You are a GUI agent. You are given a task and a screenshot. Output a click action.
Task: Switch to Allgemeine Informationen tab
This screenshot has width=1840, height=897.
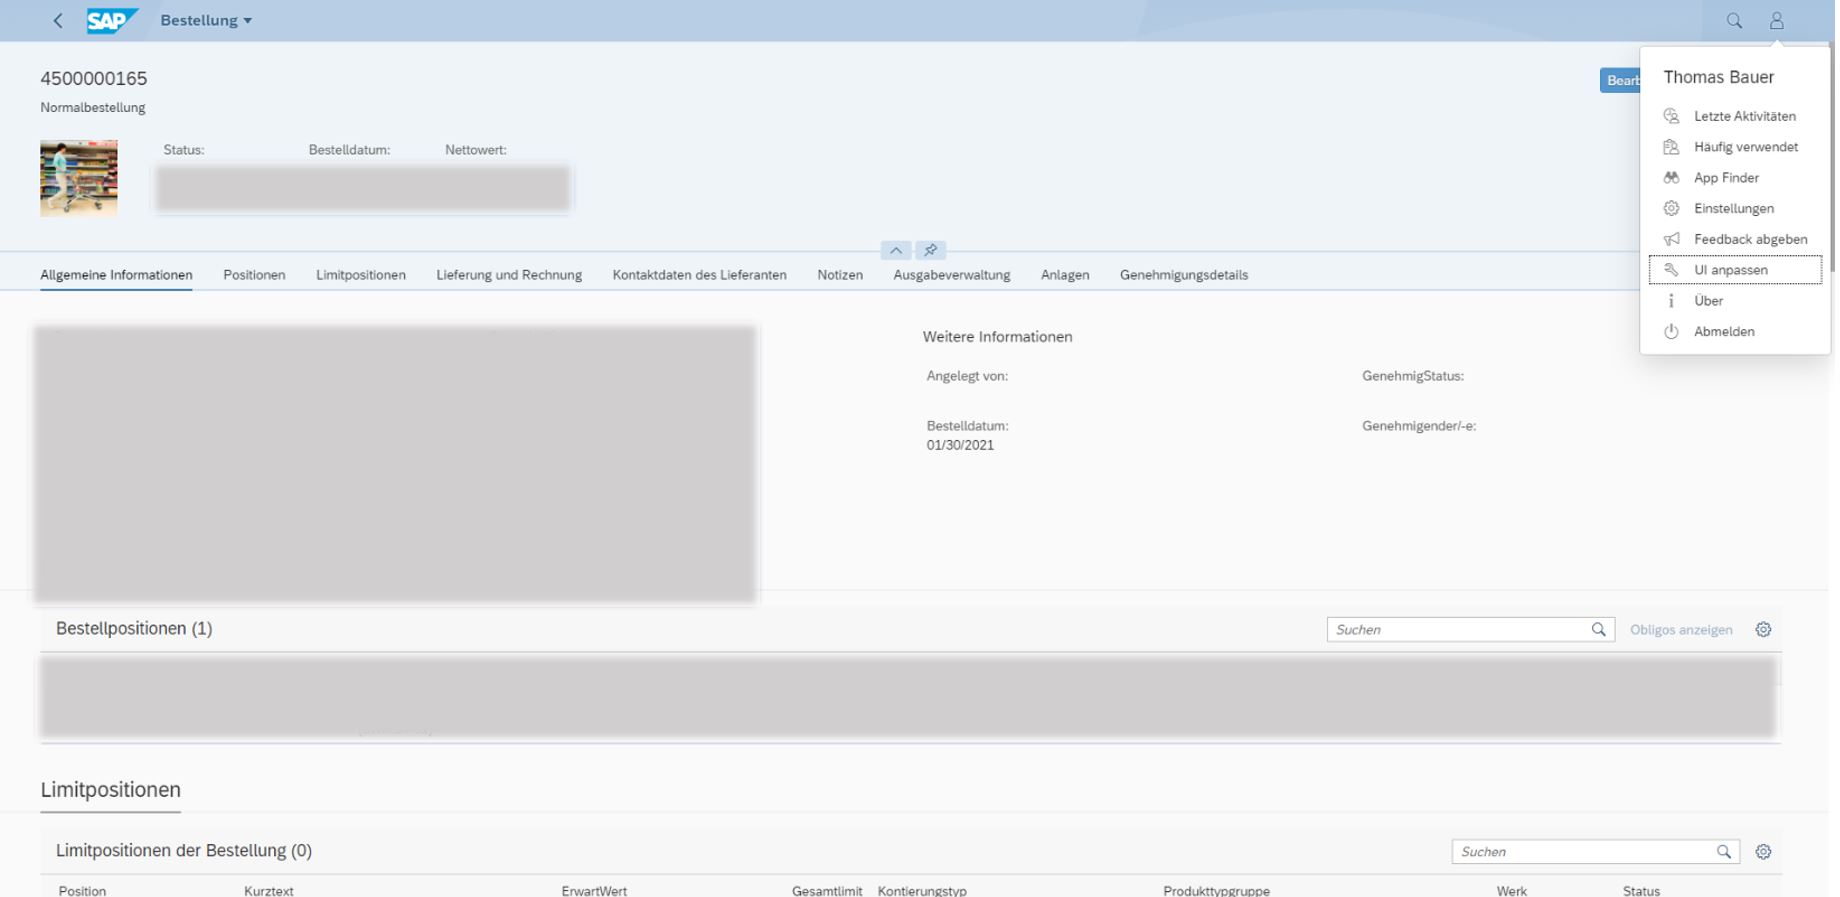point(116,275)
